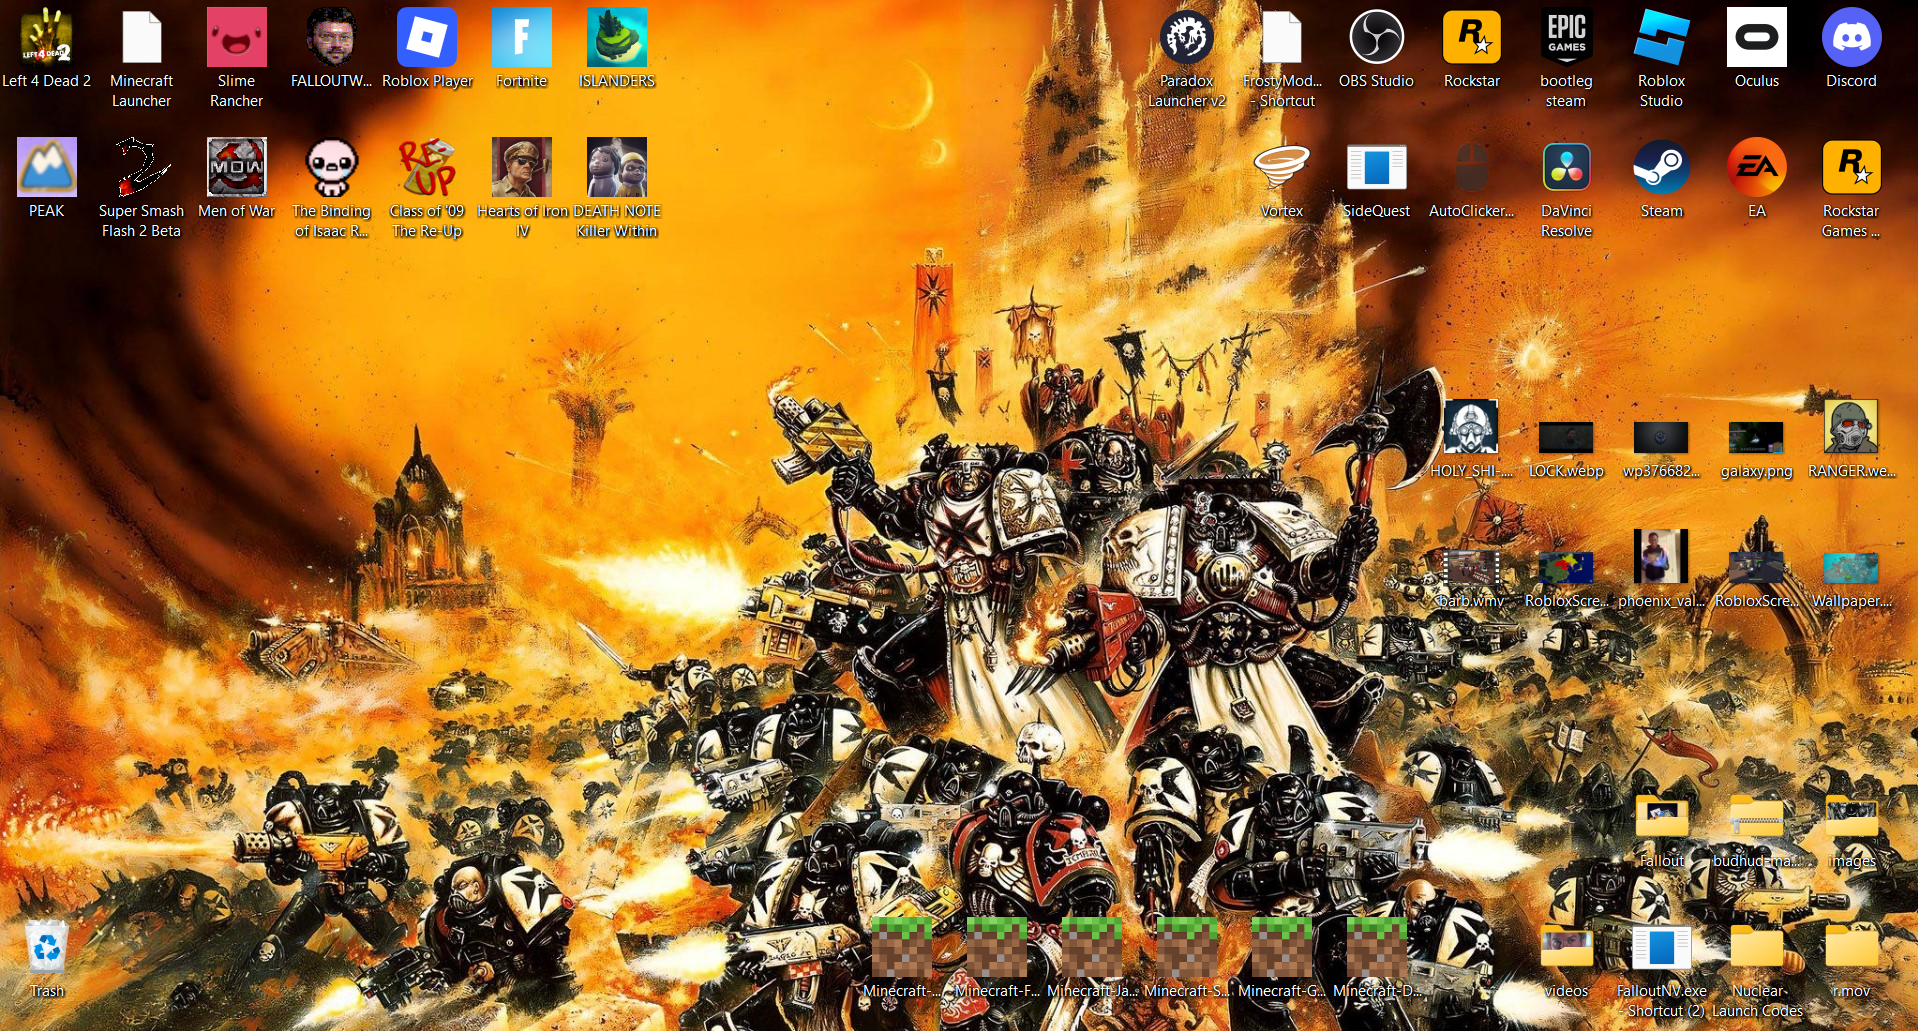Open the Fallout folder
The image size is (1918, 1031).
click(x=1662, y=817)
